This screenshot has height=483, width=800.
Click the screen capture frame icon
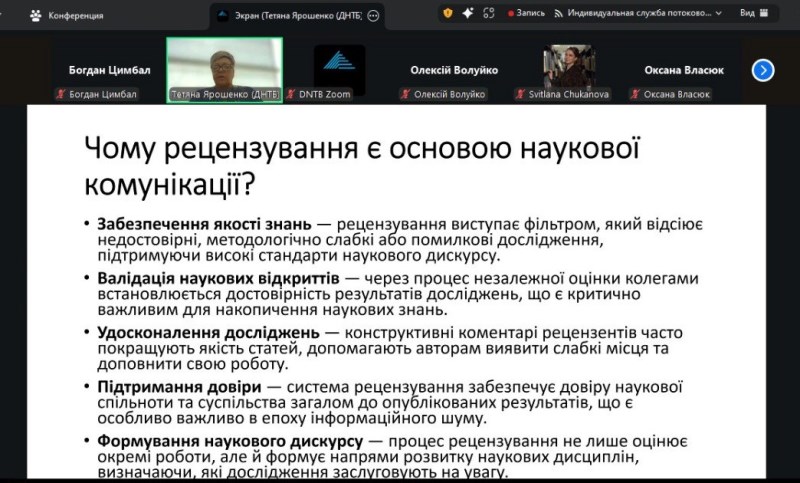pos(488,13)
